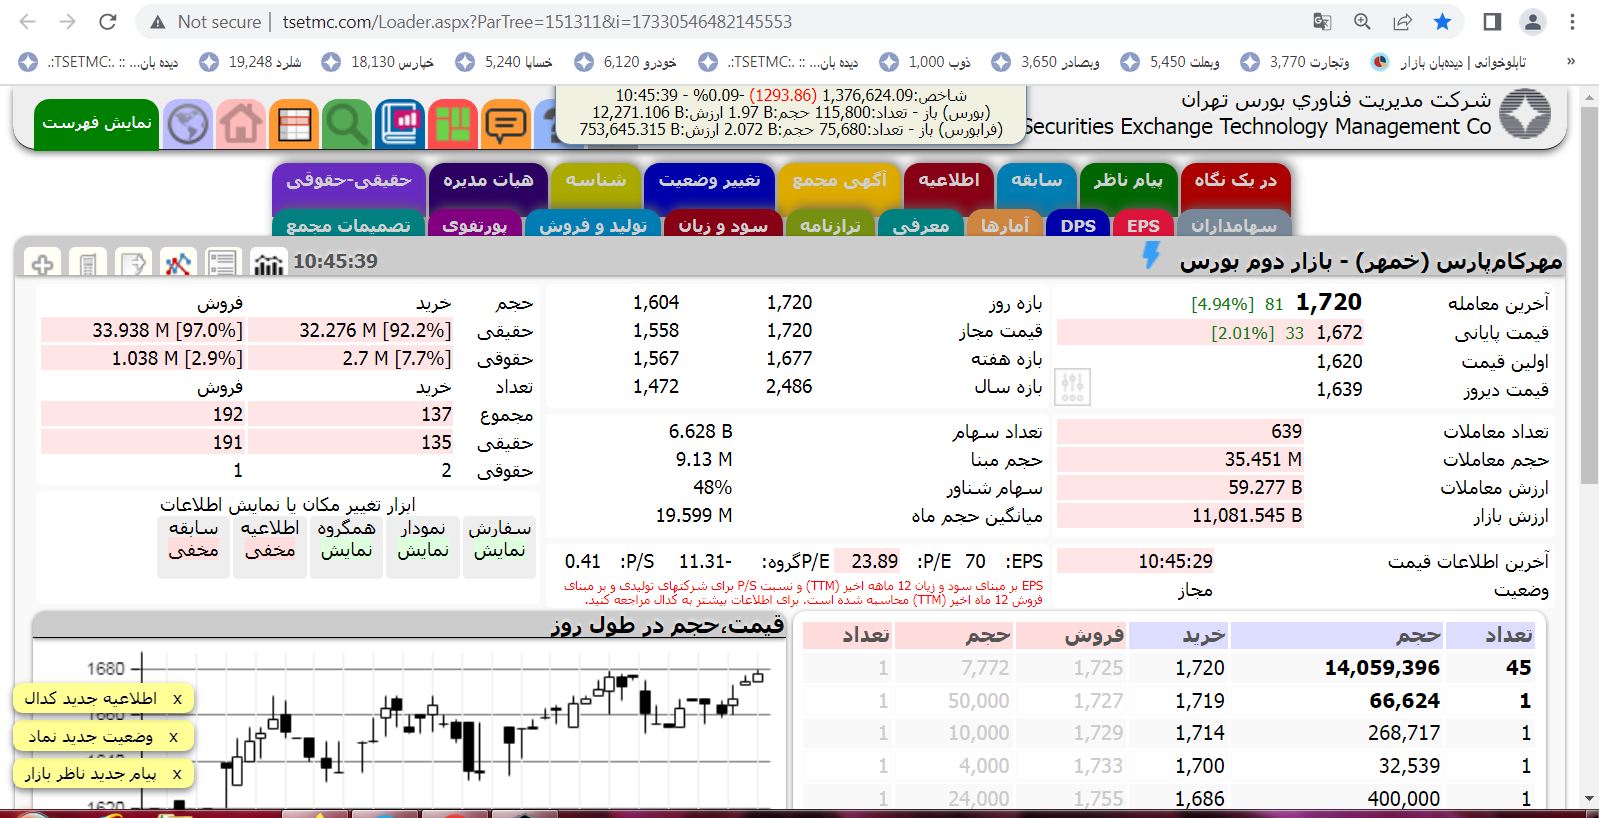The width and height of the screenshot is (1599, 818).
Task: Click the browser address bar URL
Action: [537, 22]
